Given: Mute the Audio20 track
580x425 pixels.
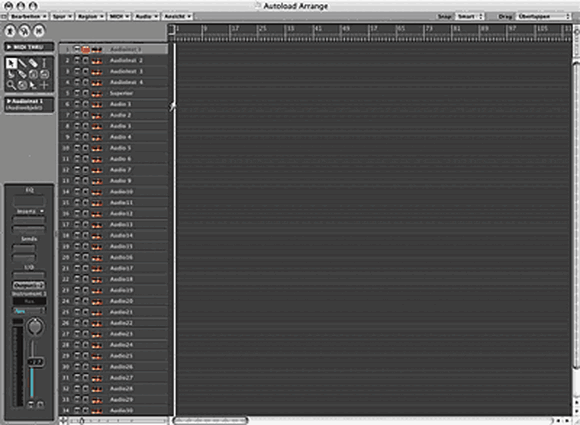Looking at the screenshot, I should [77, 301].
